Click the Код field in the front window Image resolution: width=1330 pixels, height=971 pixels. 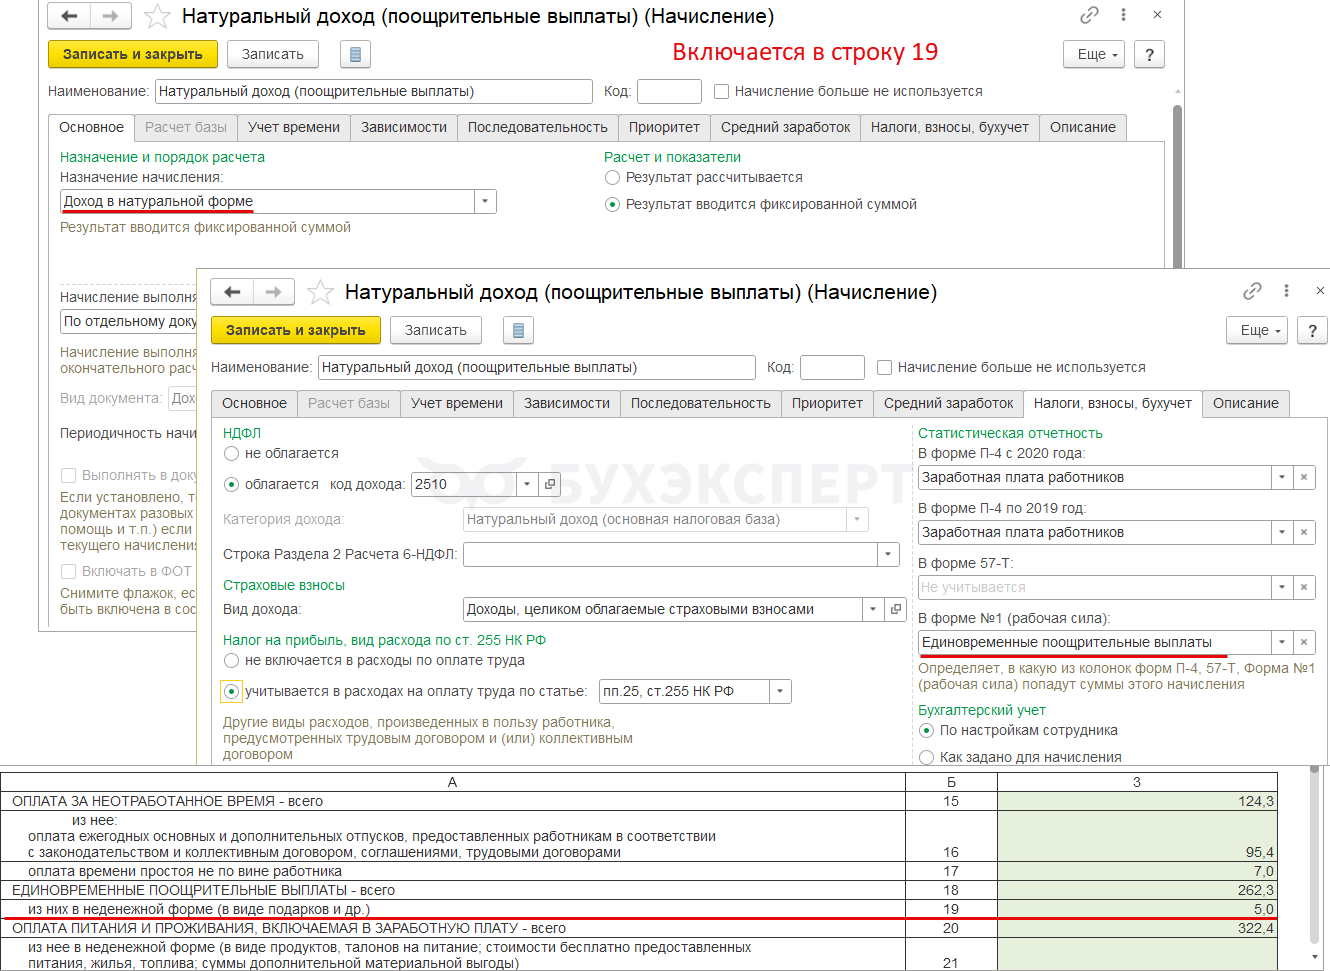pyautogui.click(x=832, y=367)
